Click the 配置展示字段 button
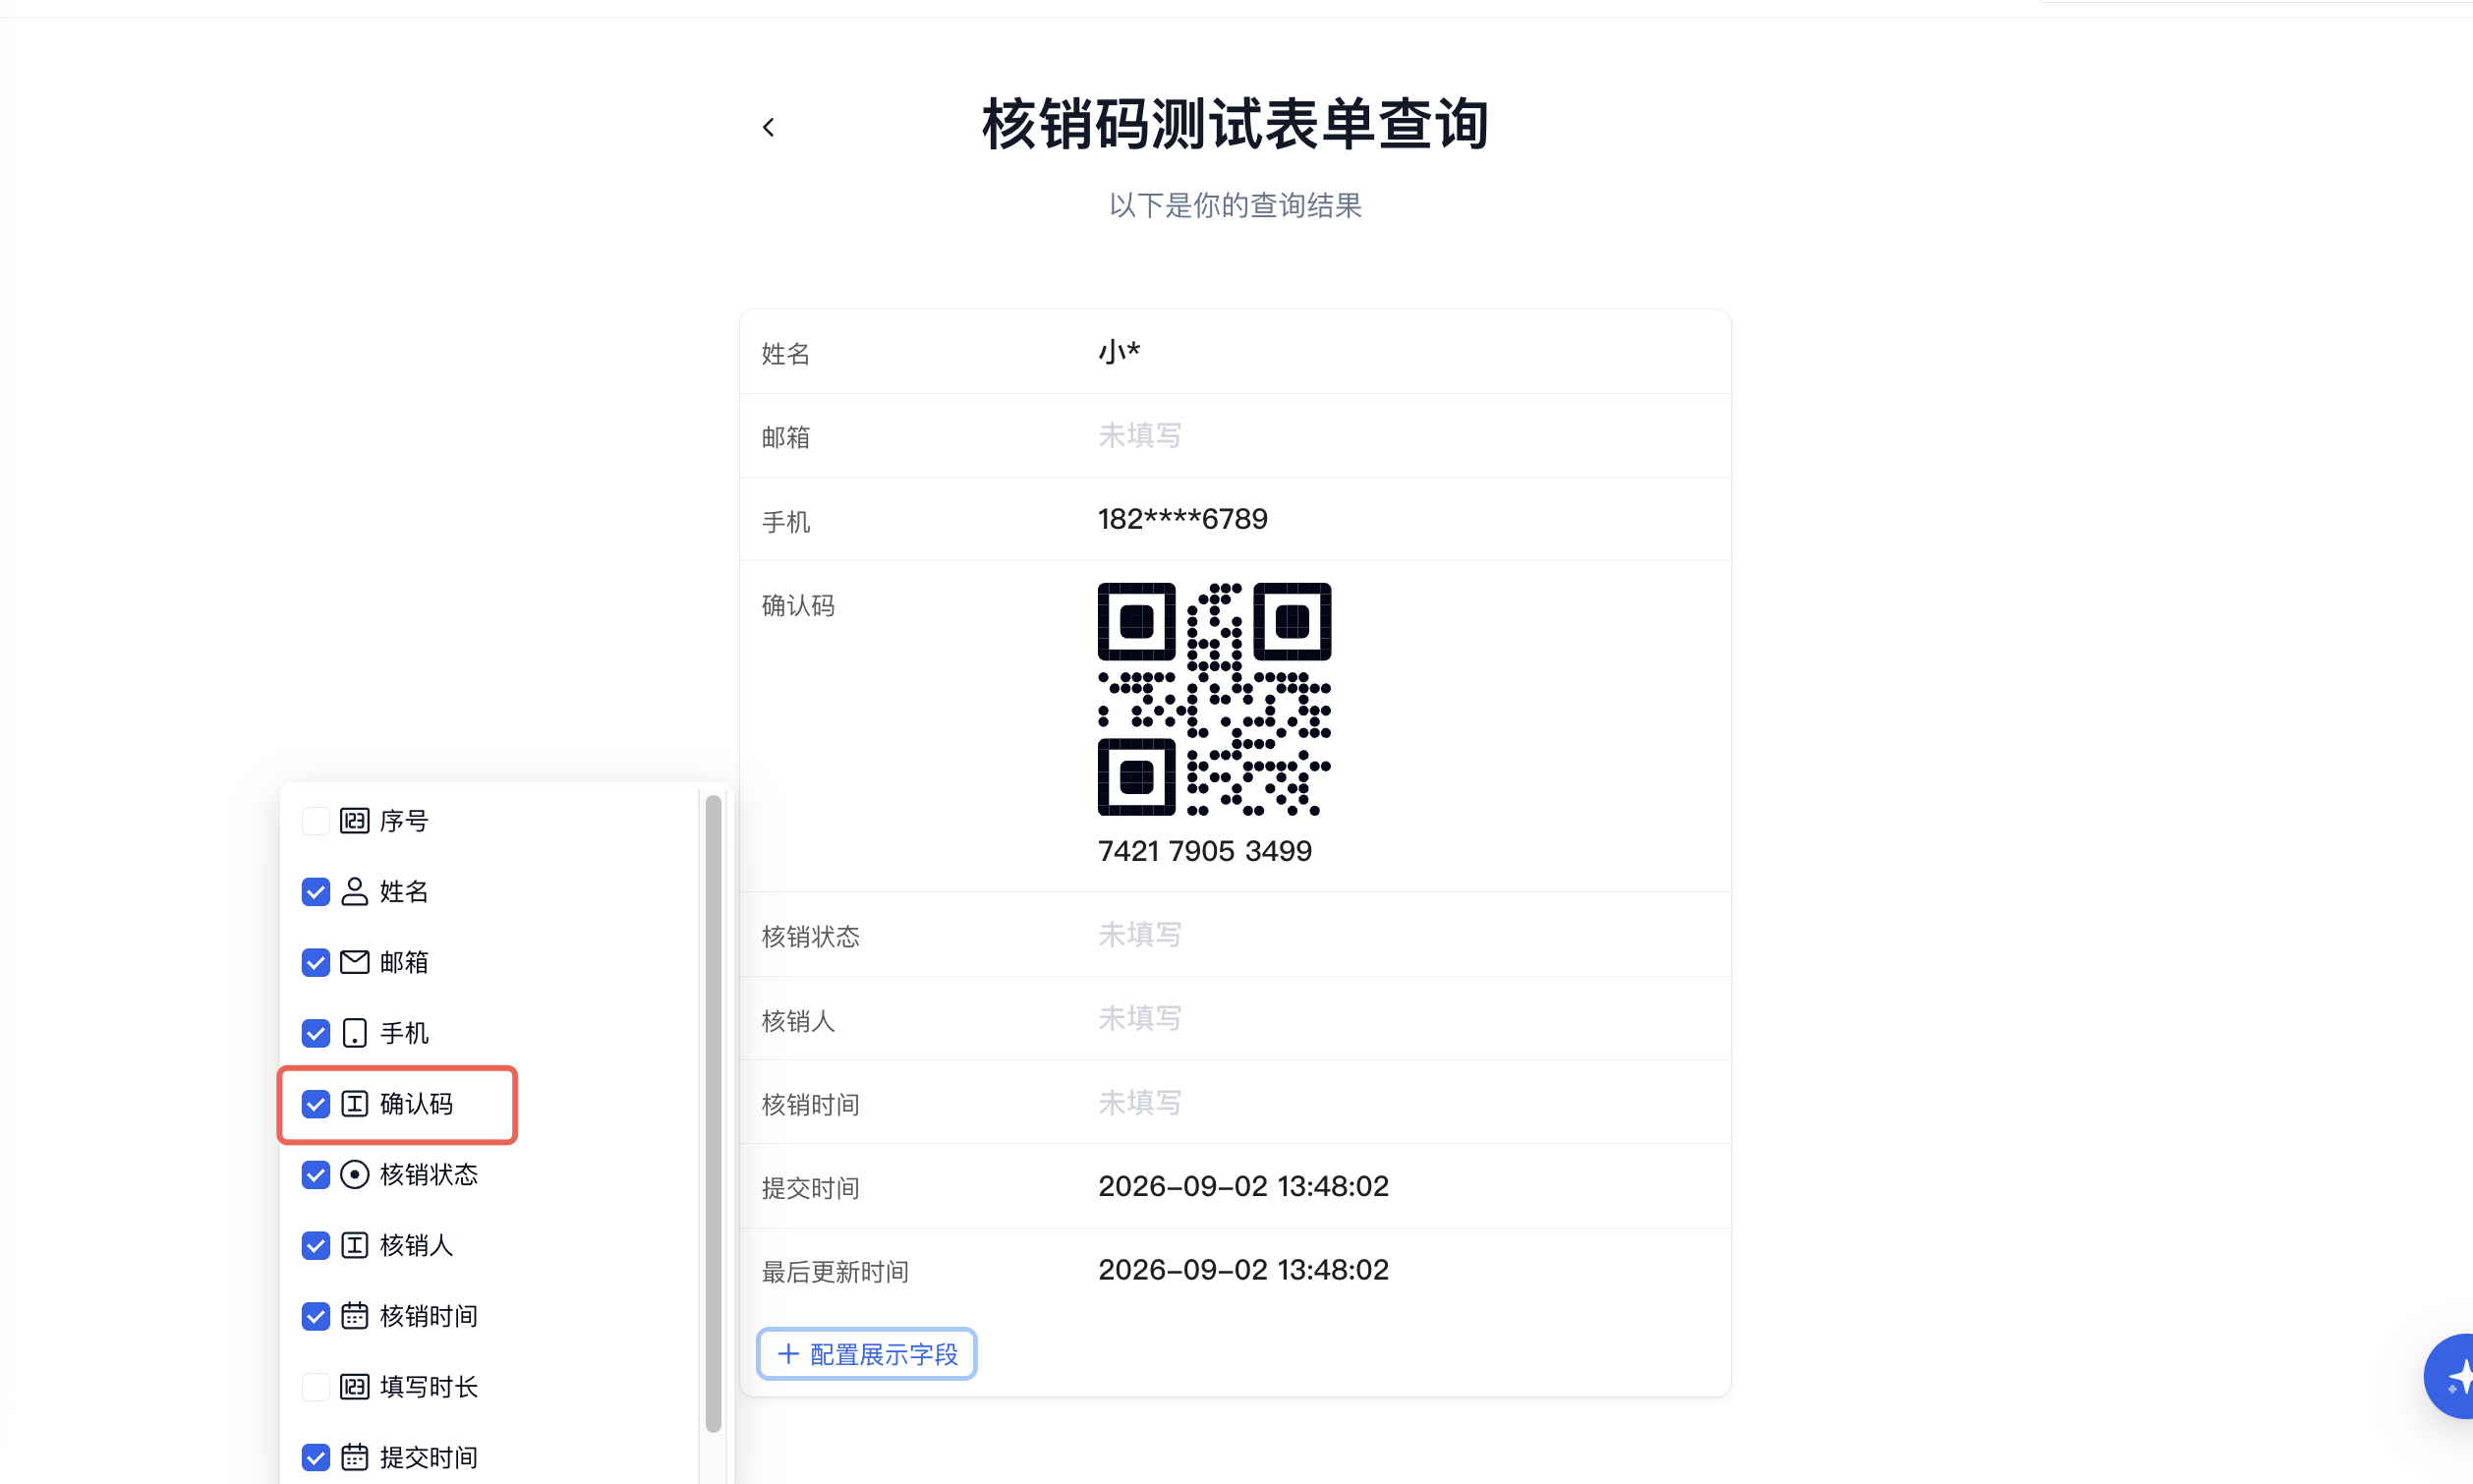 coord(866,1354)
